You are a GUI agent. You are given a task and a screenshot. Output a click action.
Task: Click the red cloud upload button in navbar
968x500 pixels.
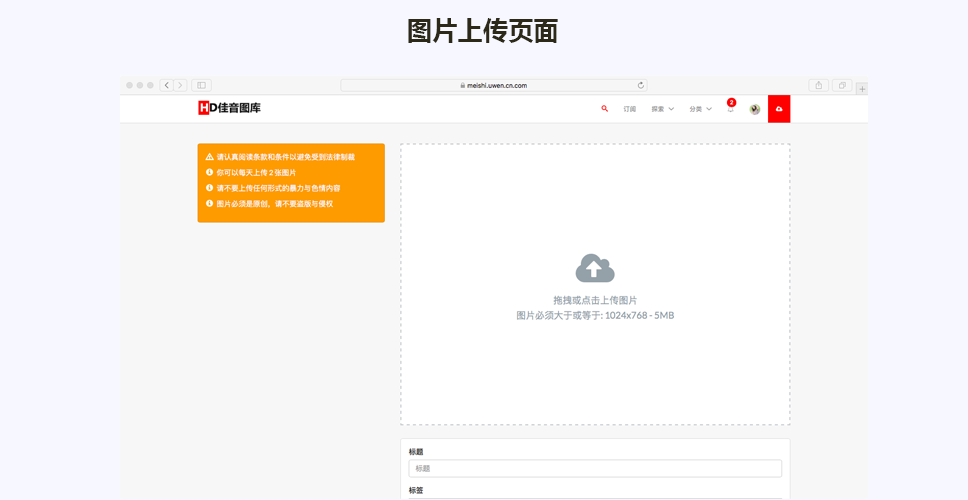779,109
